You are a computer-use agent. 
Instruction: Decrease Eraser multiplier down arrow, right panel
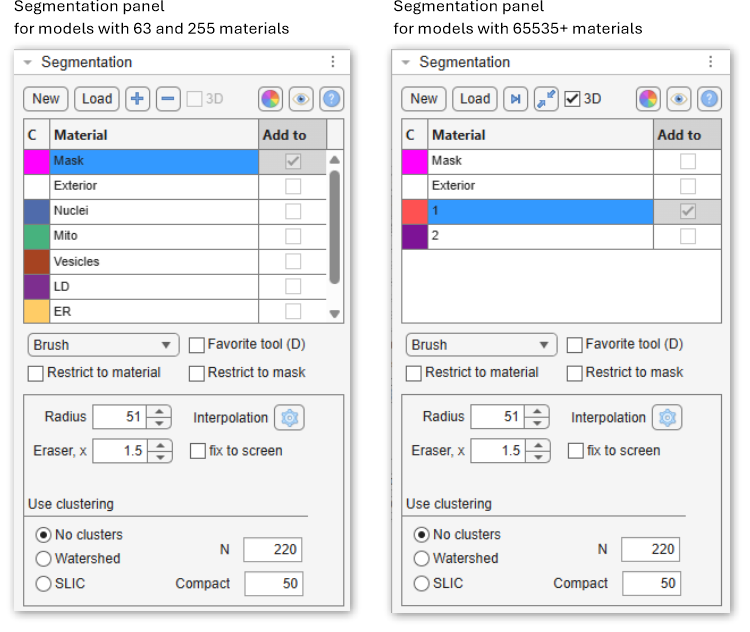click(x=538, y=457)
